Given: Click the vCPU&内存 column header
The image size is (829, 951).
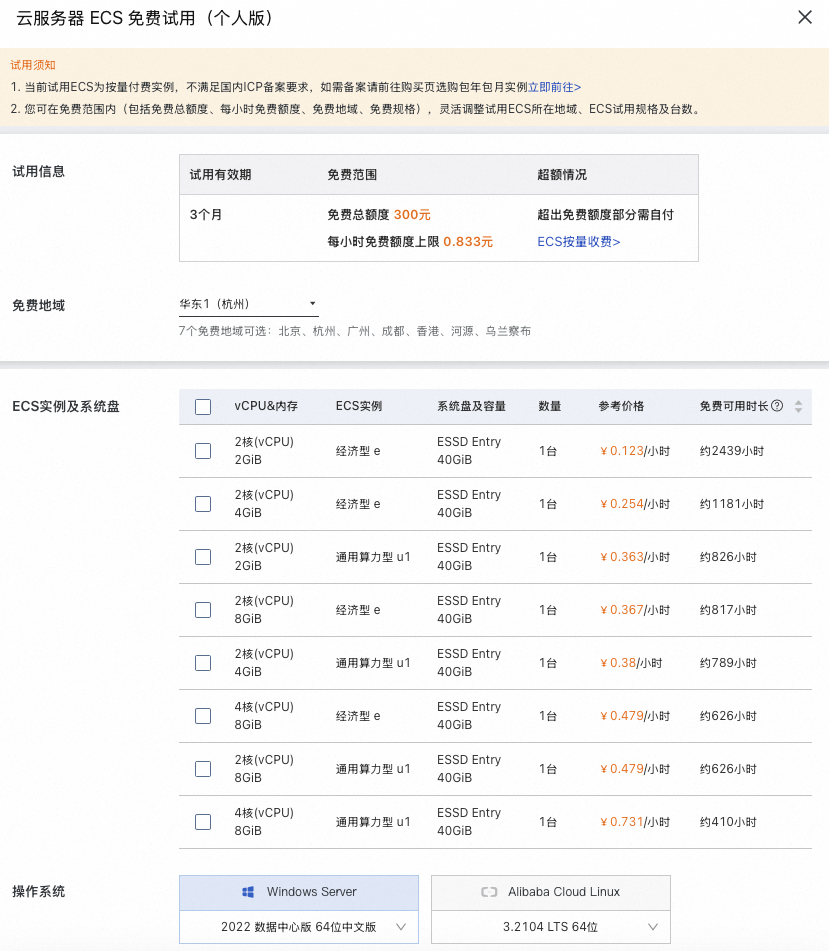Looking at the screenshot, I should 266,406.
